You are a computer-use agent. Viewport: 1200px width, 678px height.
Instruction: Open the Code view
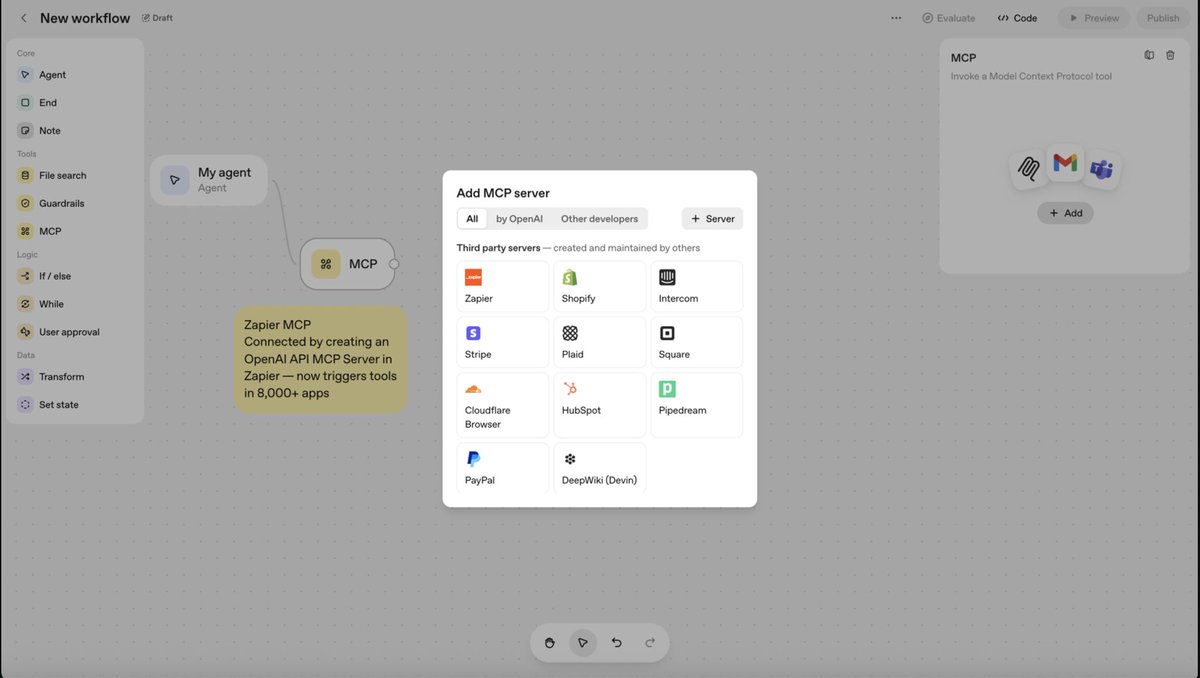pos(1018,18)
